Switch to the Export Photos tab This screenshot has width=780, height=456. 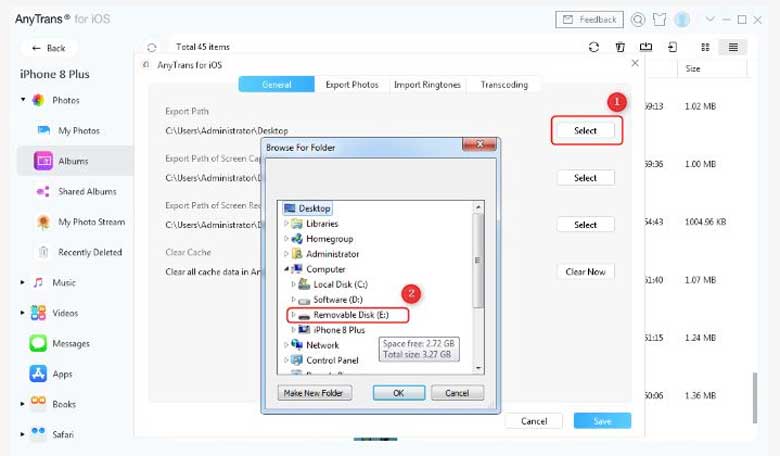pyautogui.click(x=352, y=85)
